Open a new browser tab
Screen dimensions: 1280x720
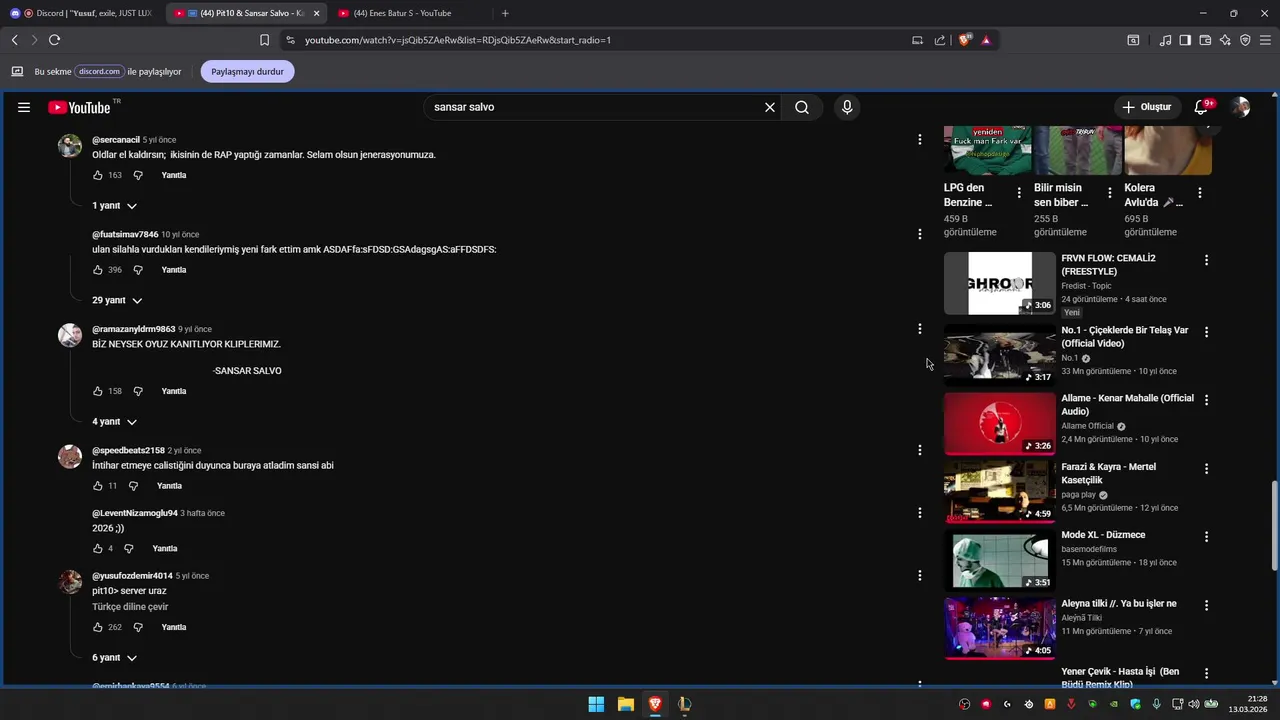coord(505,13)
